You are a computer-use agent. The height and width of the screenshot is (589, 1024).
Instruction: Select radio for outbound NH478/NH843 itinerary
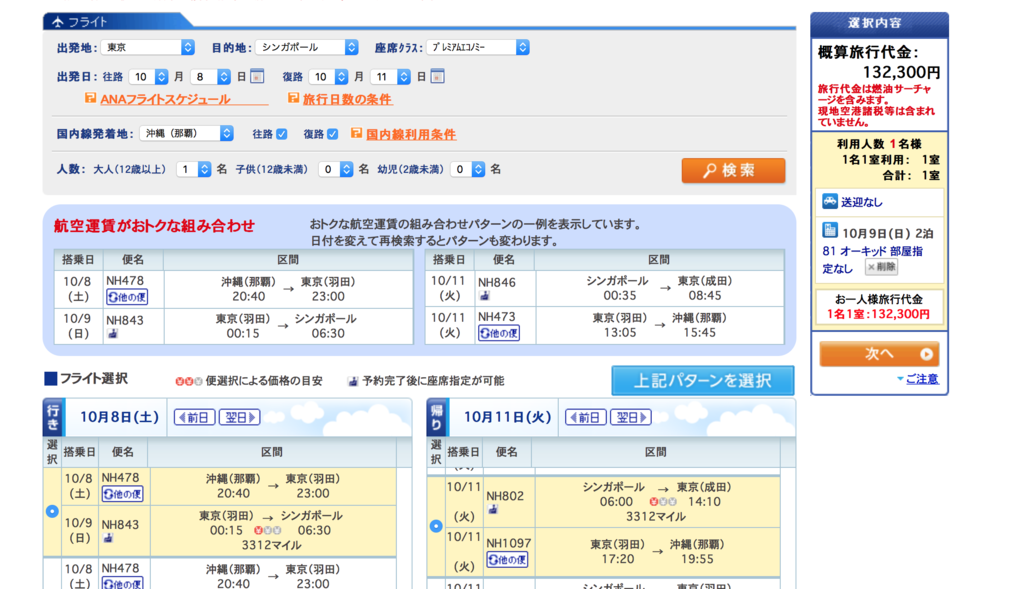(52, 511)
